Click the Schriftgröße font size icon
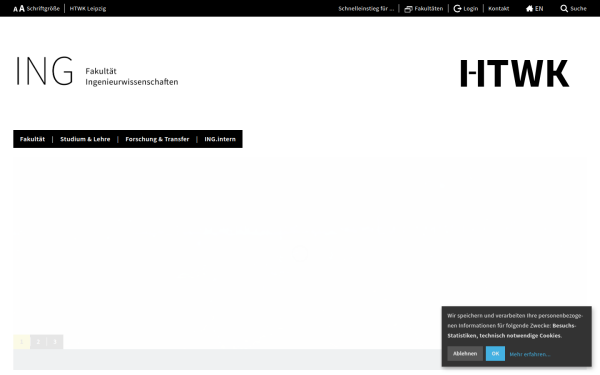The width and height of the screenshot is (600, 375). 19,8
